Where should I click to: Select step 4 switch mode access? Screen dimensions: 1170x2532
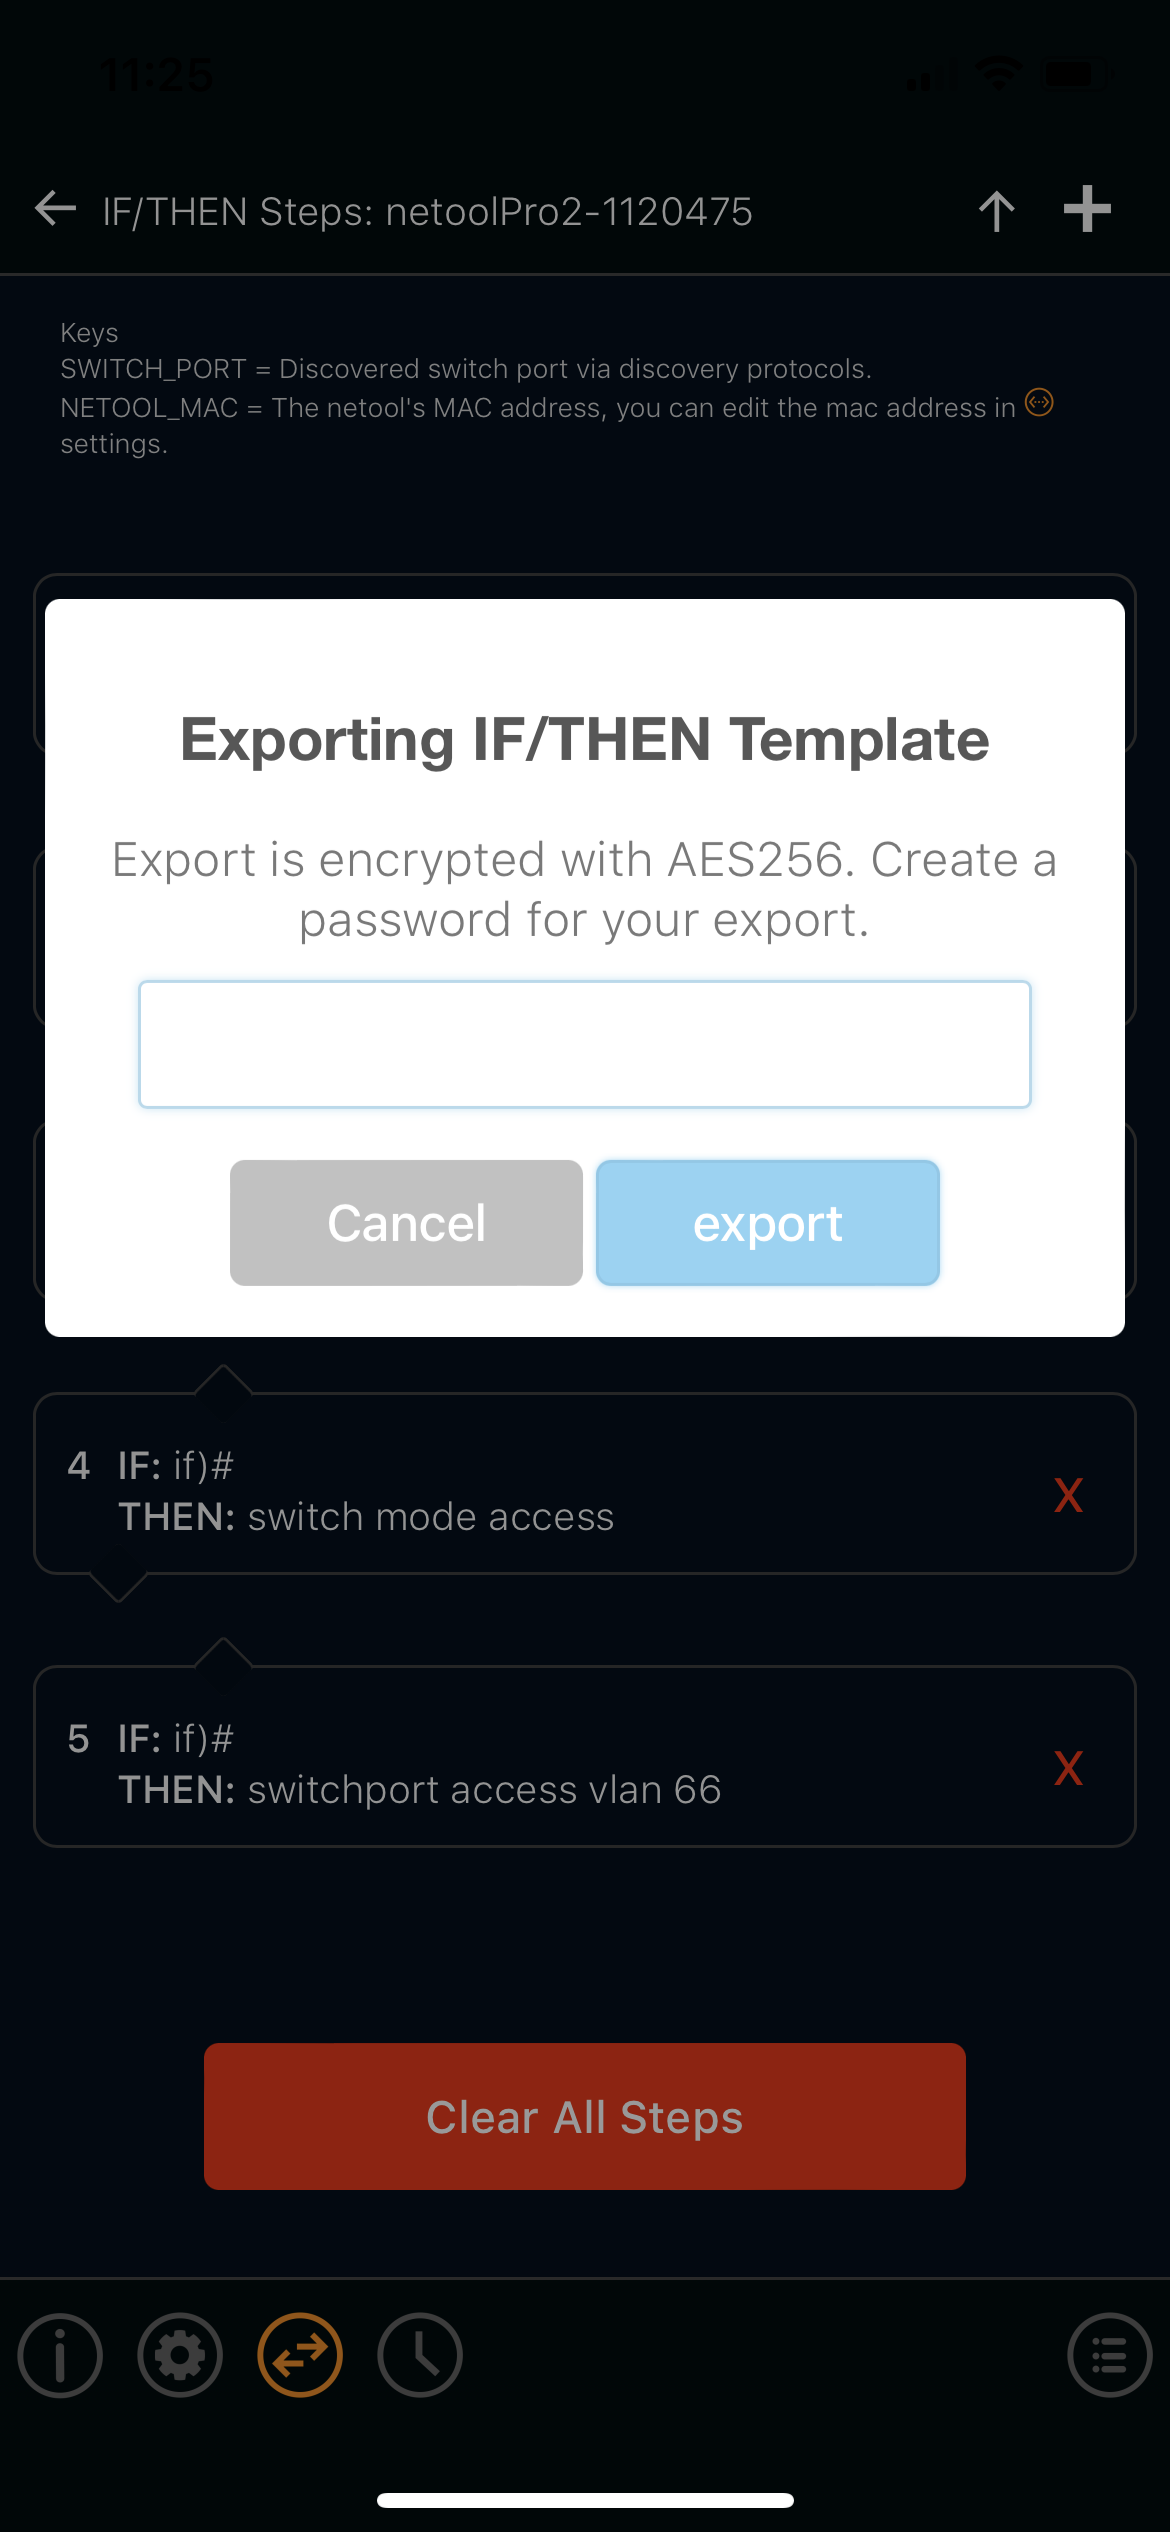[585, 1483]
